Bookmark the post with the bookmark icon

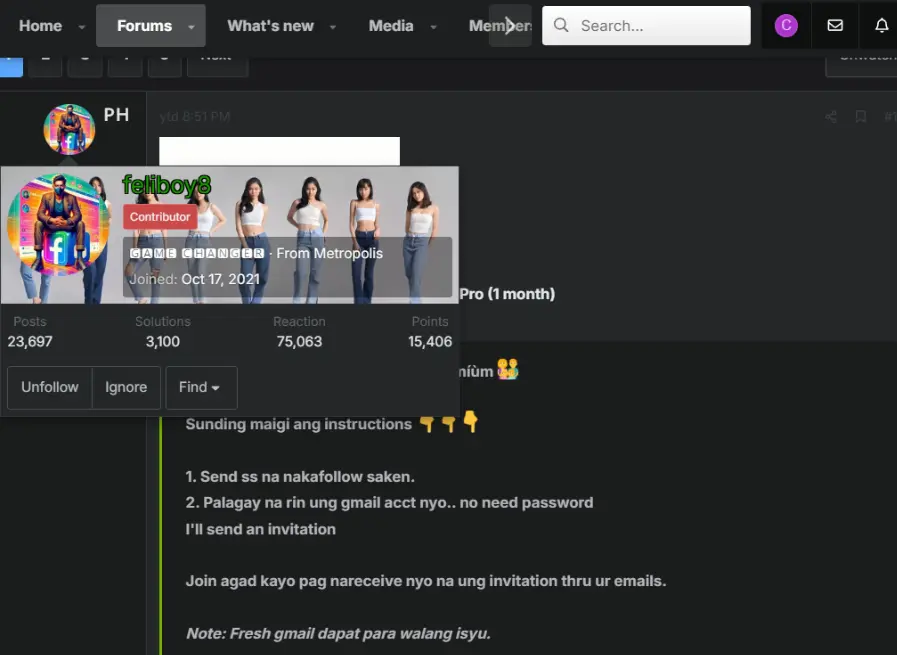tap(860, 117)
